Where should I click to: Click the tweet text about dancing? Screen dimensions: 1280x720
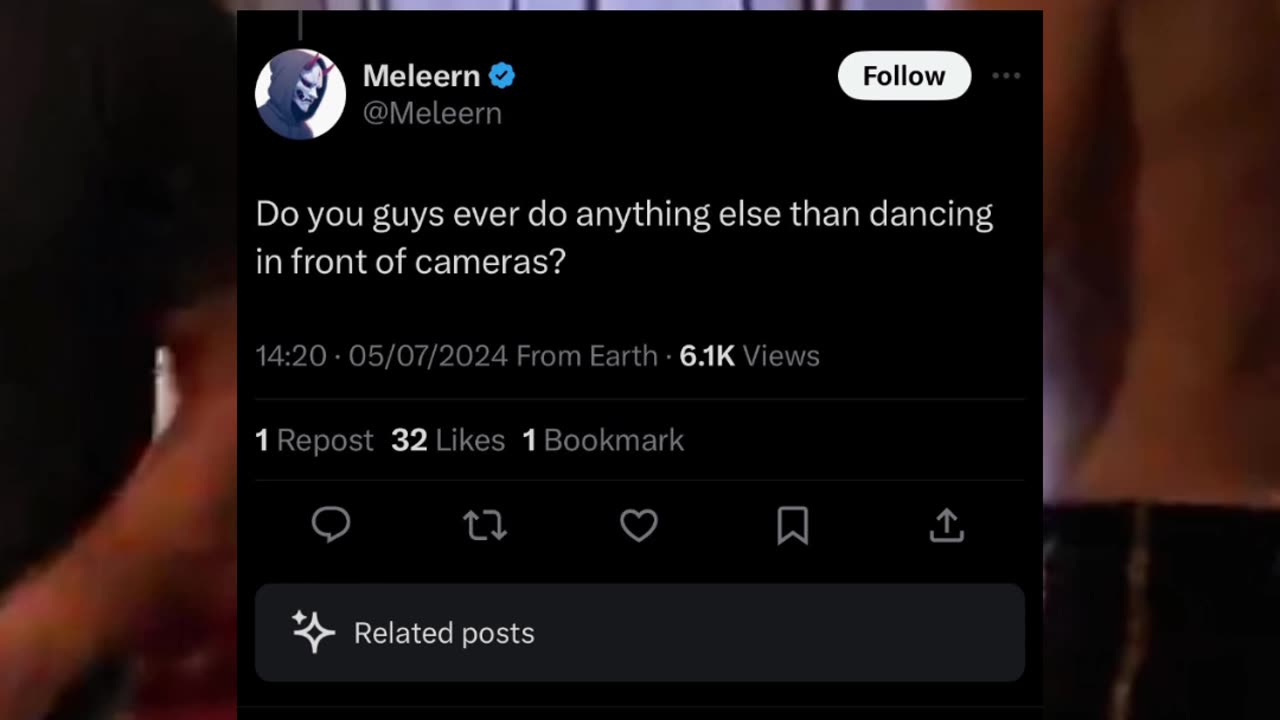624,237
